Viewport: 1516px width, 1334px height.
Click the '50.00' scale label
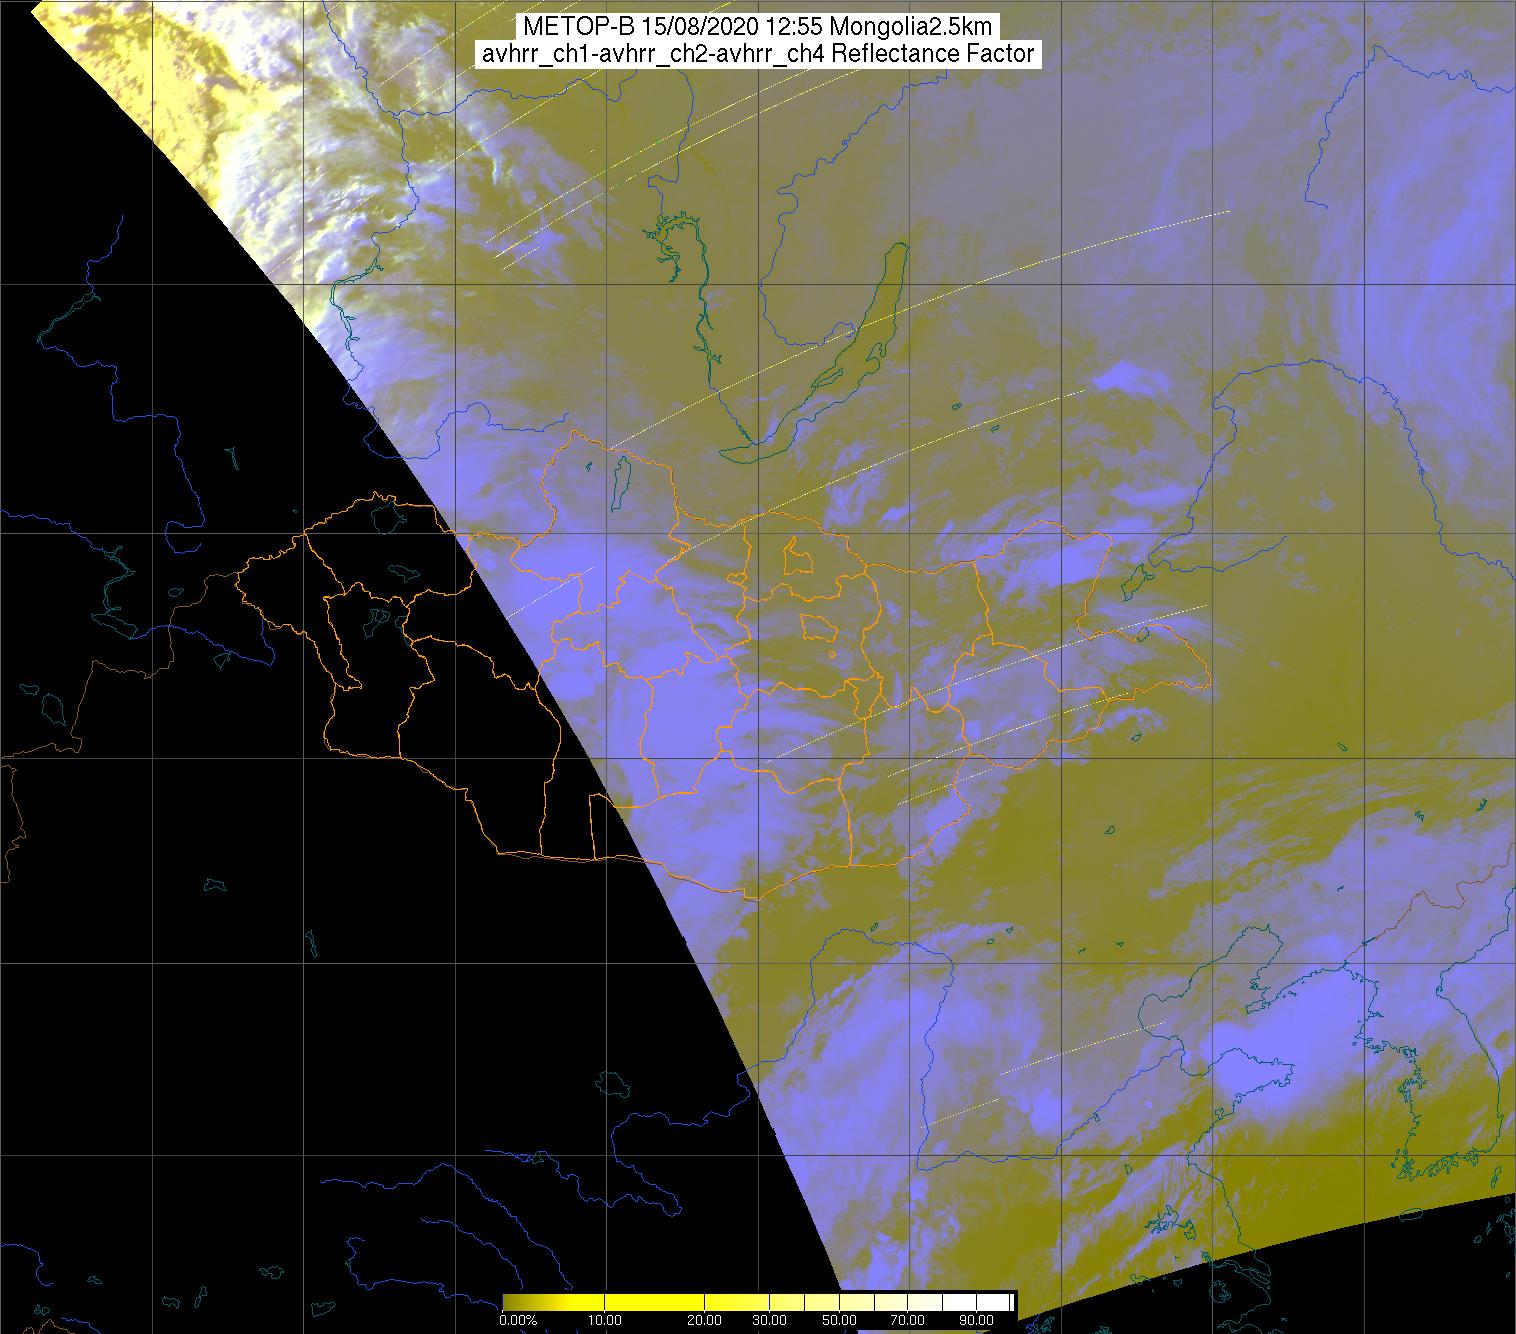click(x=838, y=1320)
